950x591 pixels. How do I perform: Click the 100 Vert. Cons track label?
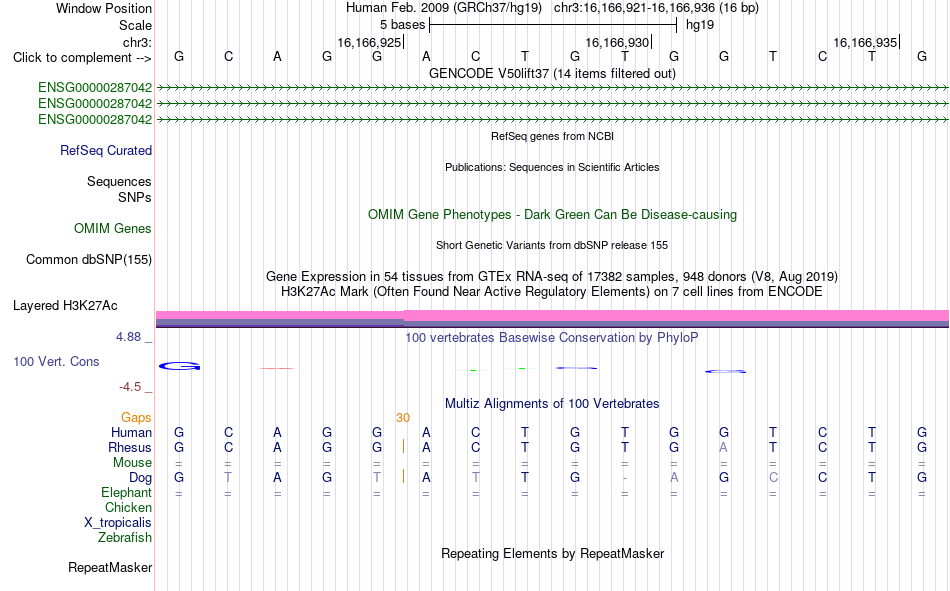(56, 362)
